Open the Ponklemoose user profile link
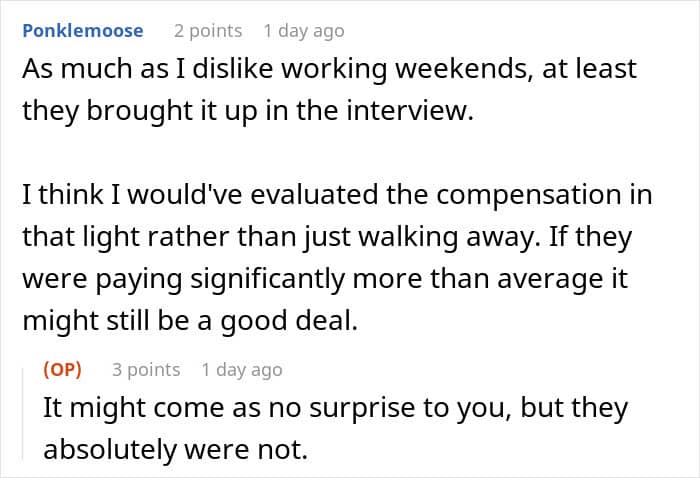Image resolution: width=700 pixels, height=478 pixels. click(x=83, y=31)
